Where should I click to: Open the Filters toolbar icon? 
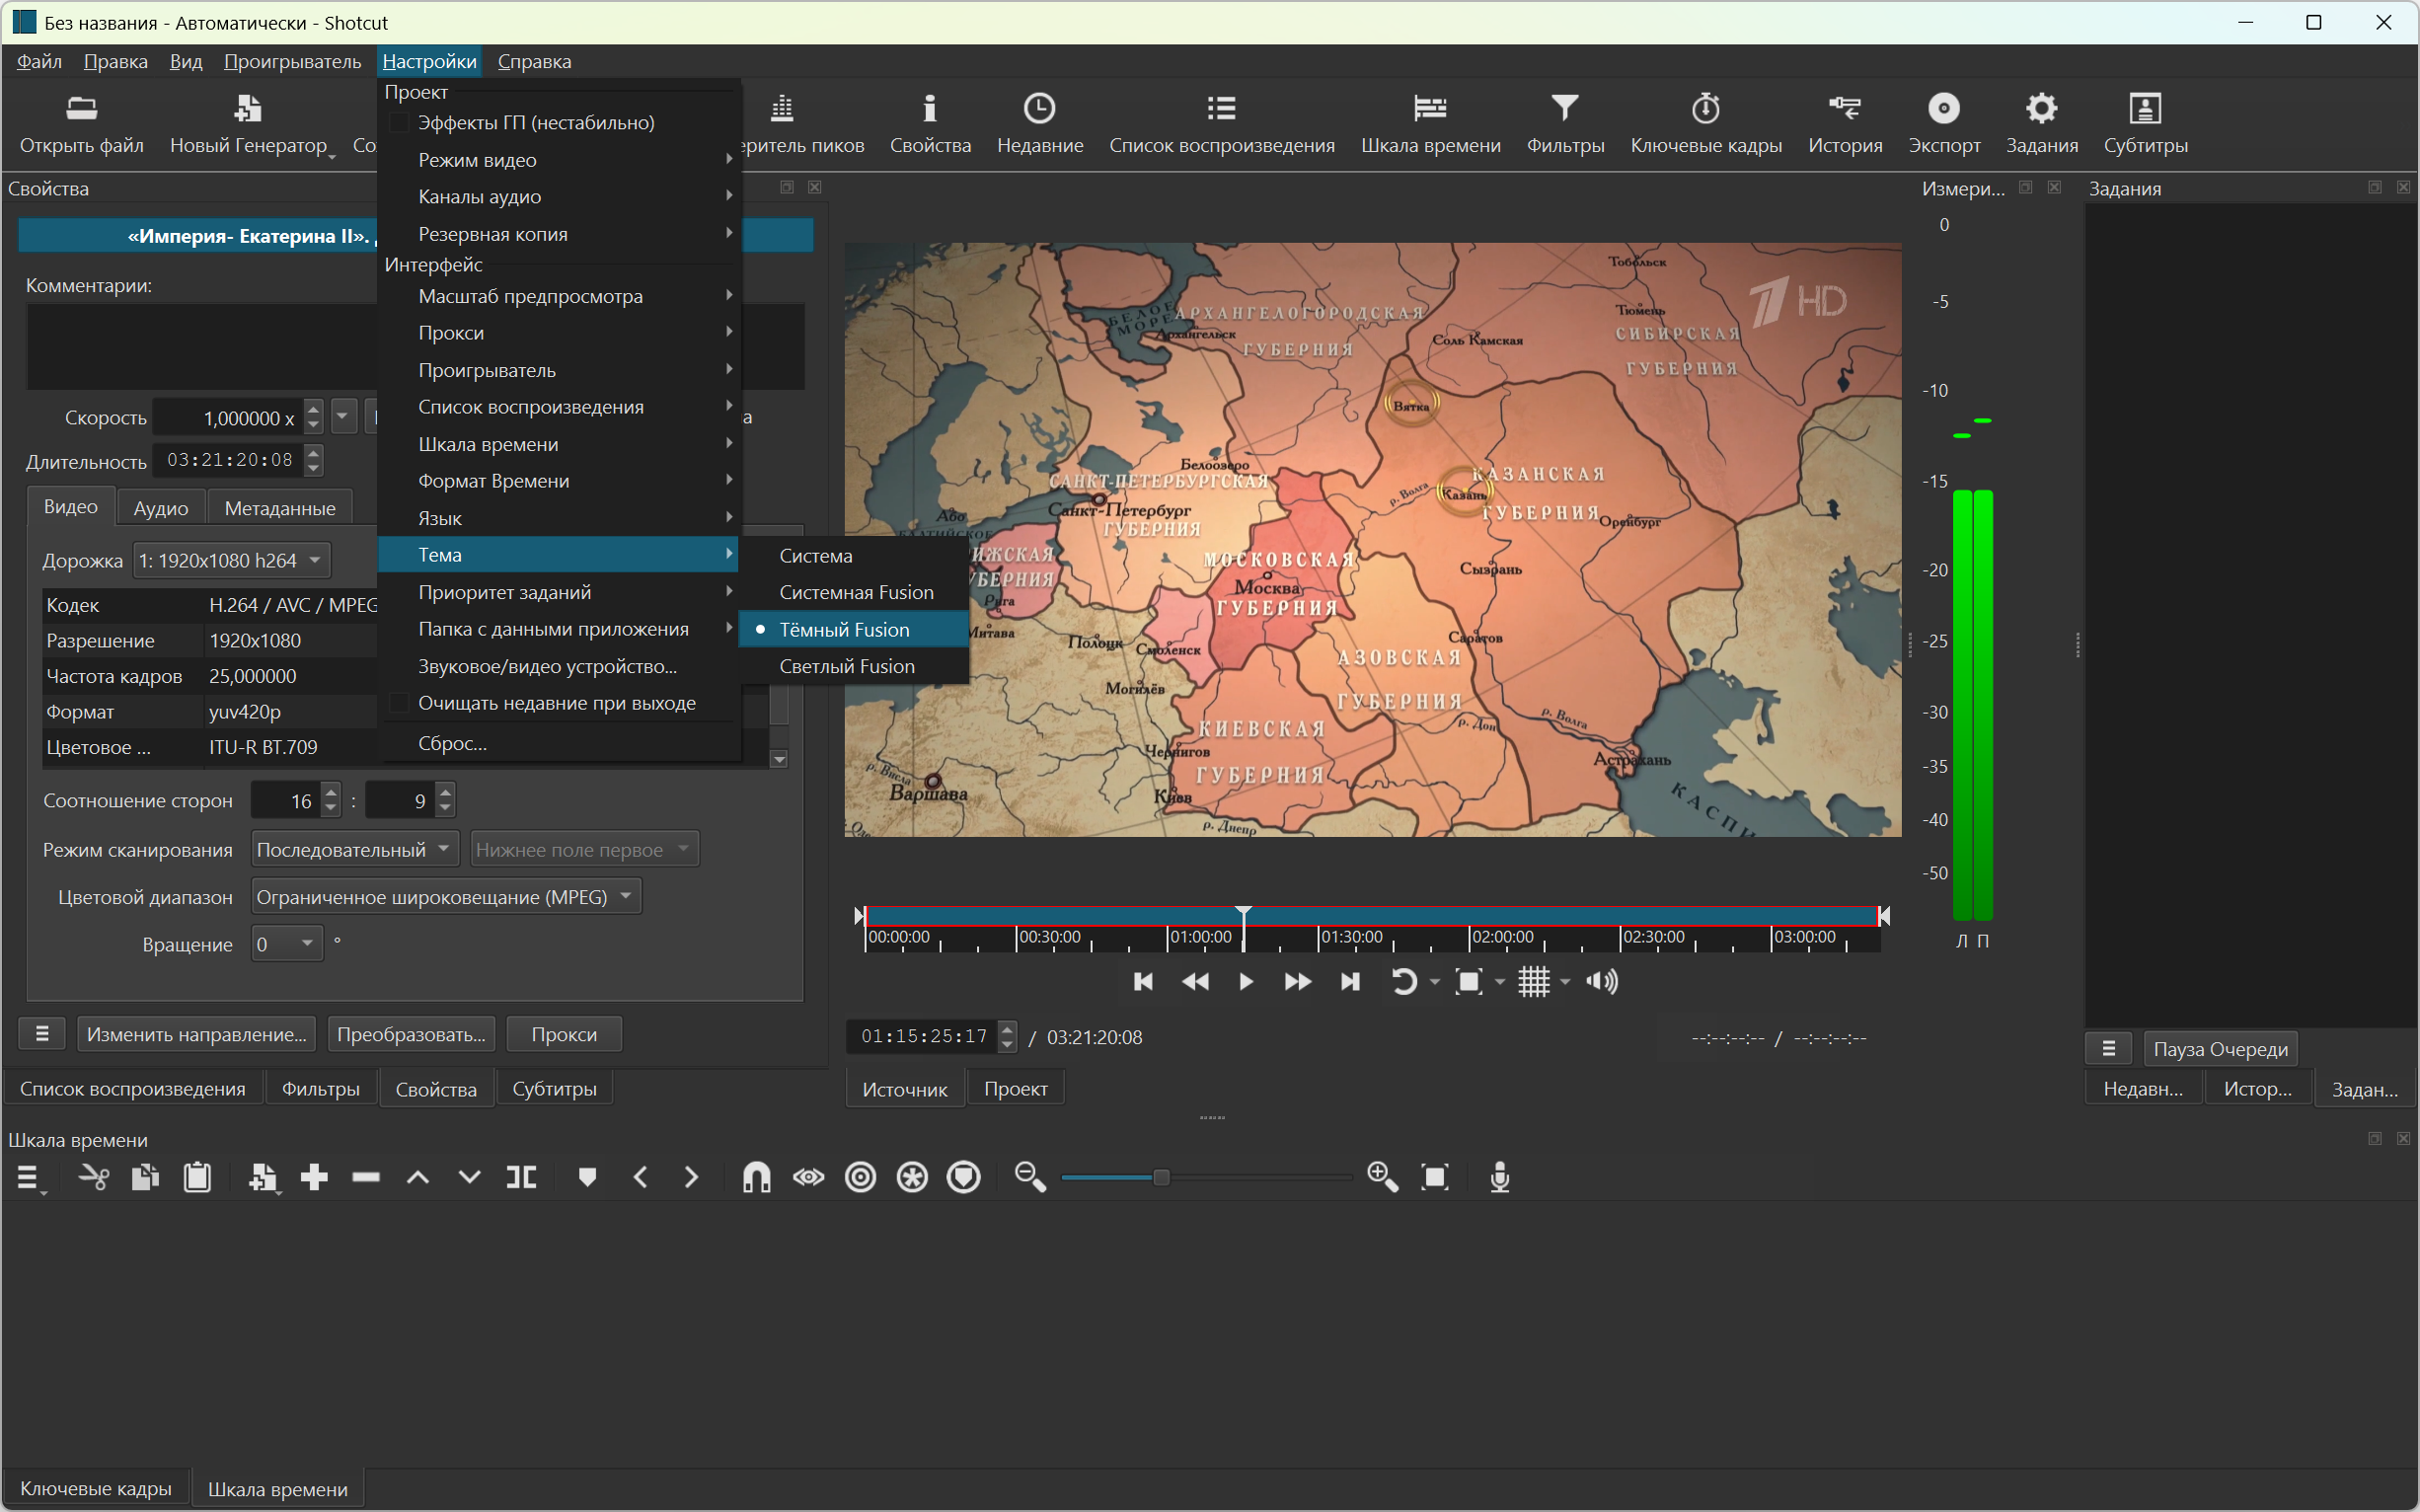coord(1564,108)
